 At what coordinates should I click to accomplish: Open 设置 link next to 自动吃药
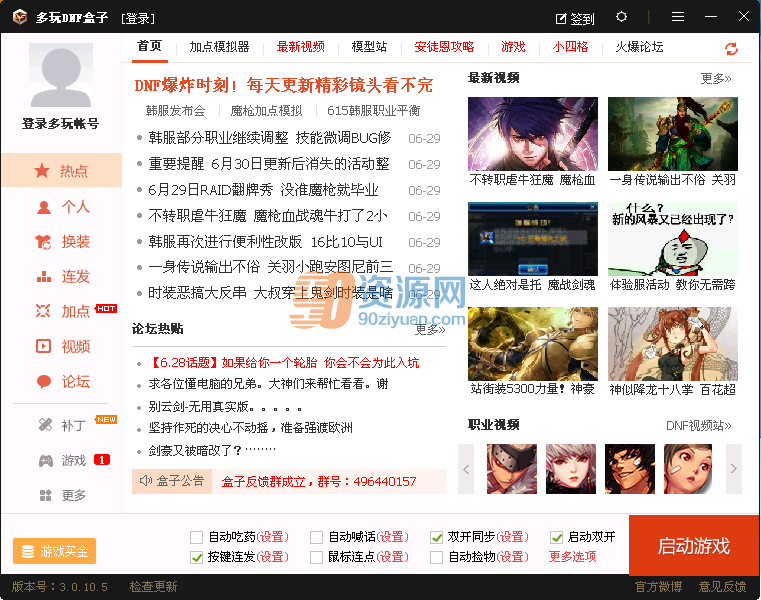[x=272, y=537]
